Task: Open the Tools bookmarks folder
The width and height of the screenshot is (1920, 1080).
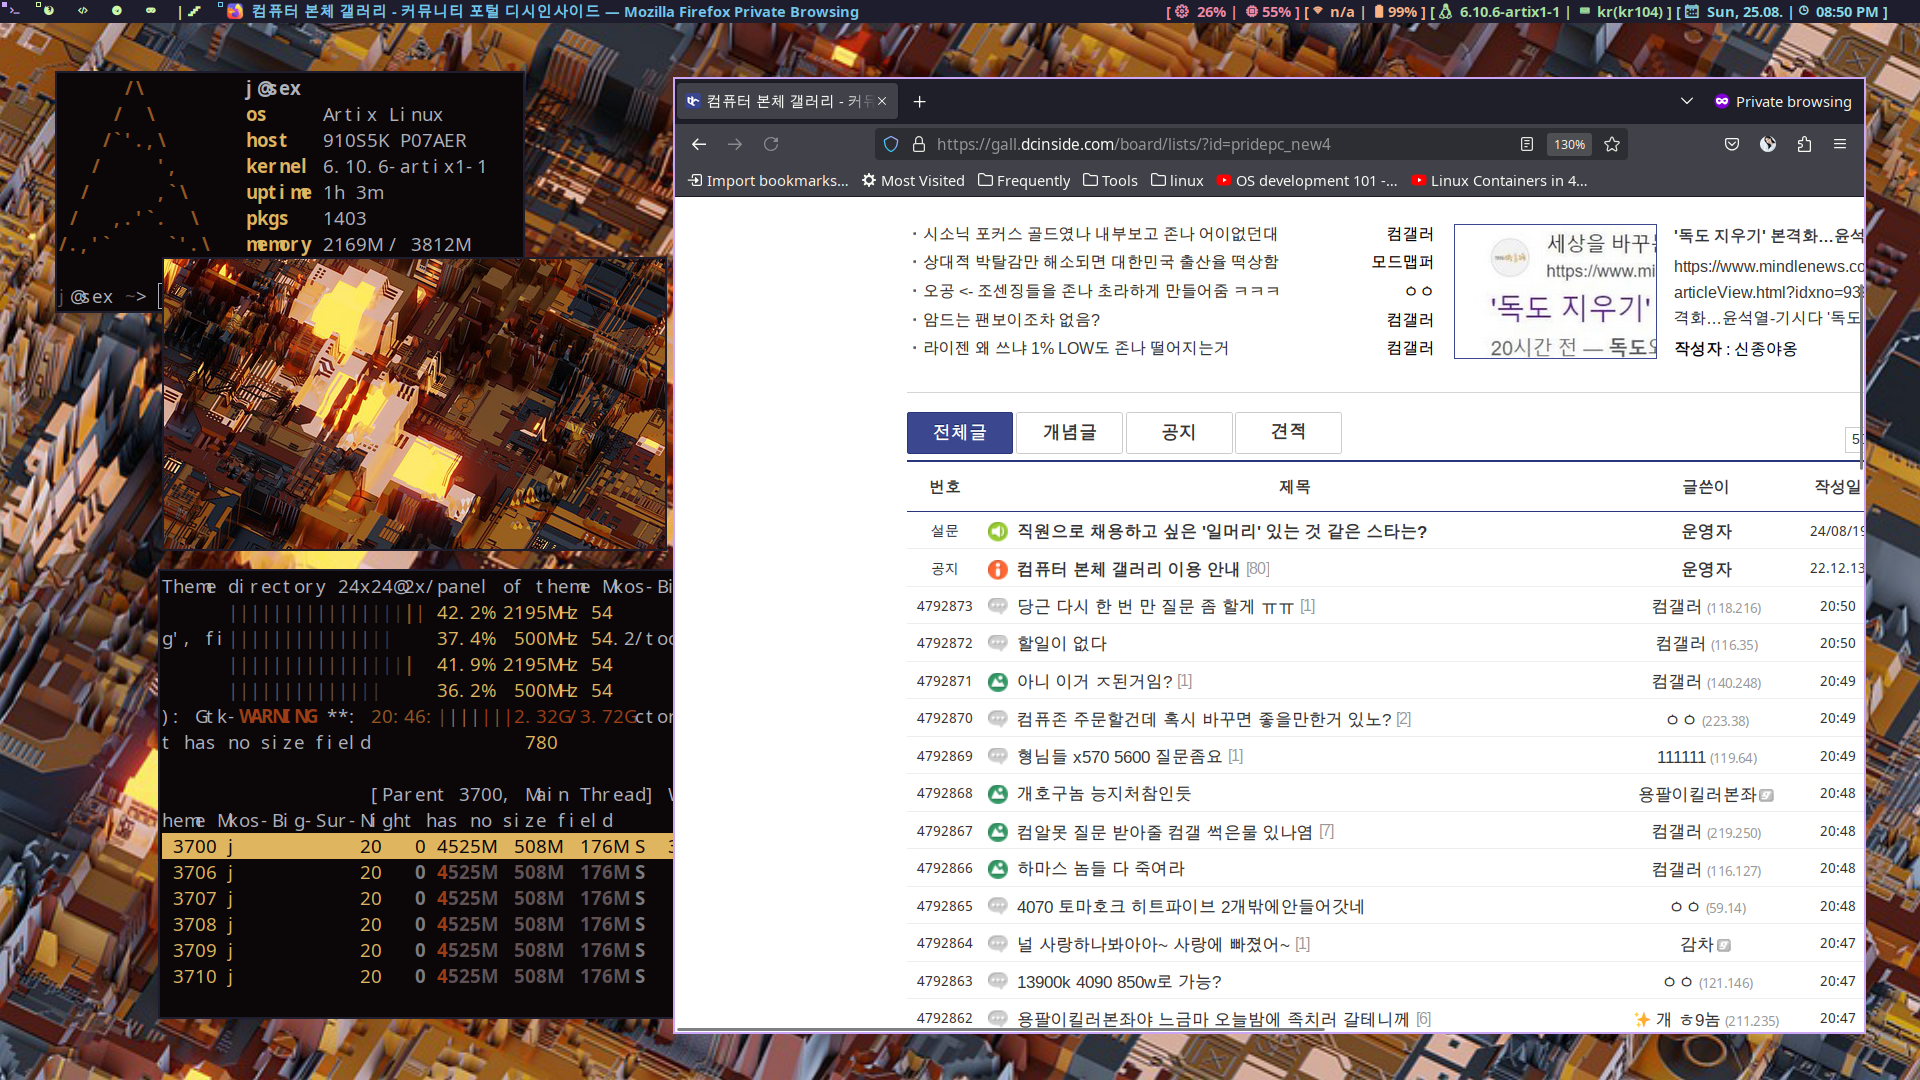Action: click(1111, 180)
